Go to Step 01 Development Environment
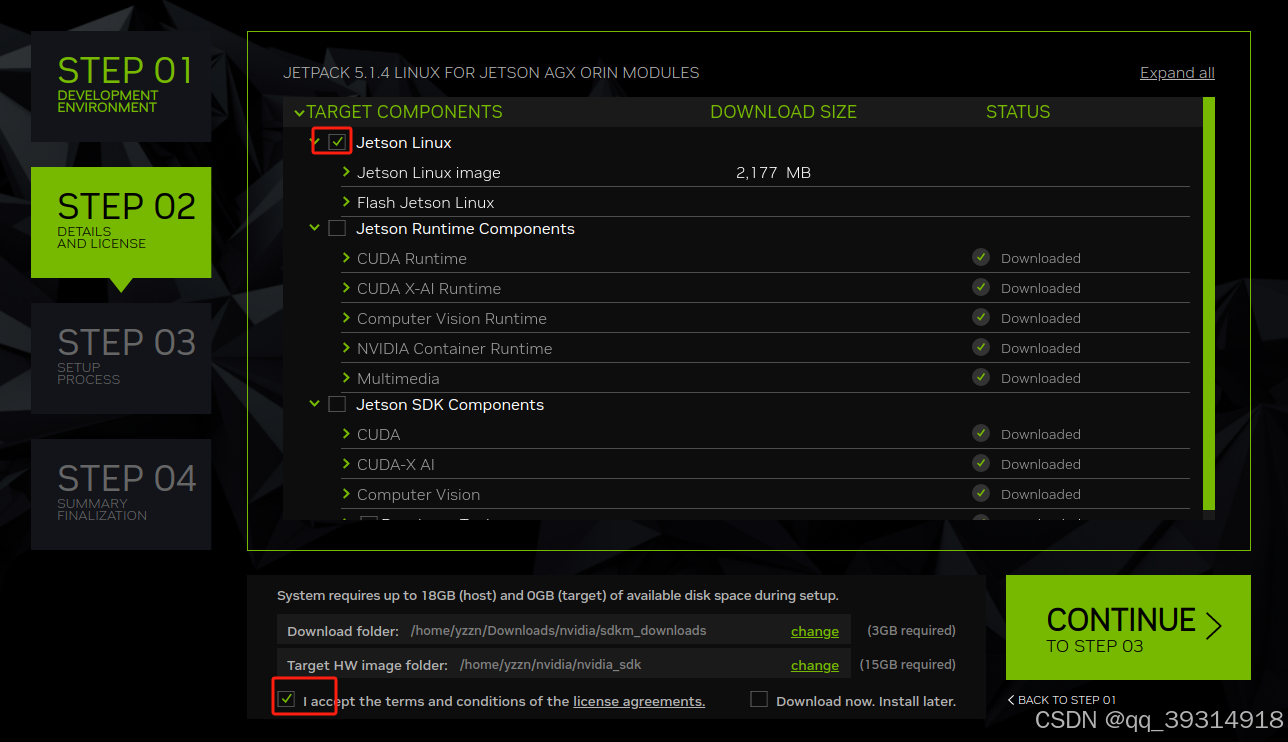The width and height of the screenshot is (1288, 742). (121, 86)
